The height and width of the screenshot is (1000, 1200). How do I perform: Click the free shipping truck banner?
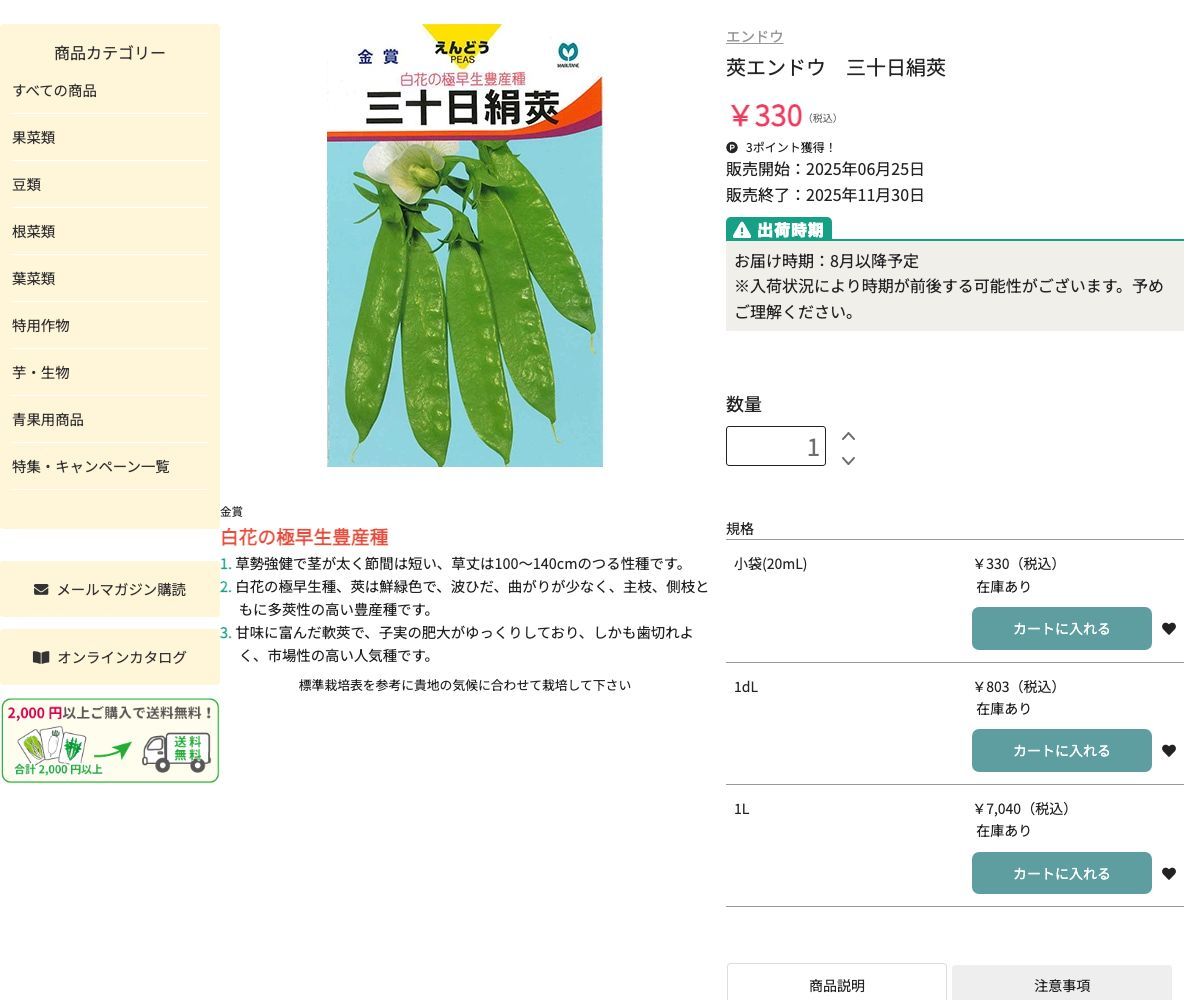coord(110,740)
